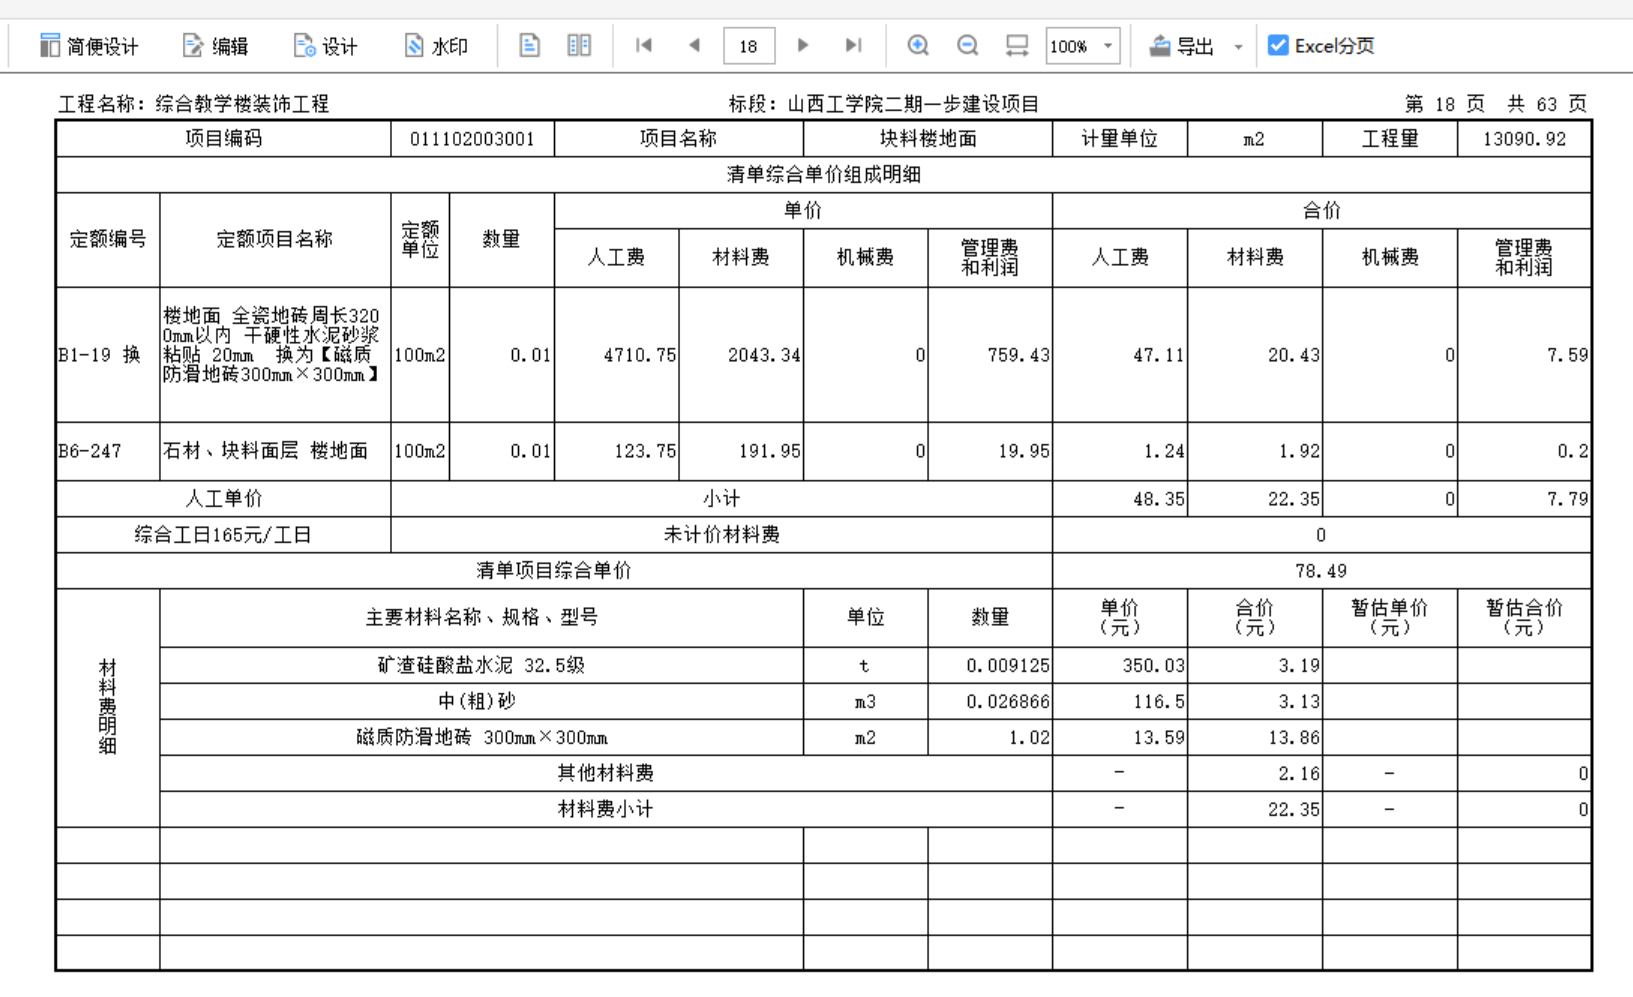Select project code cell 011102003001
Viewport: 1633px width, 997px height.
[472, 139]
